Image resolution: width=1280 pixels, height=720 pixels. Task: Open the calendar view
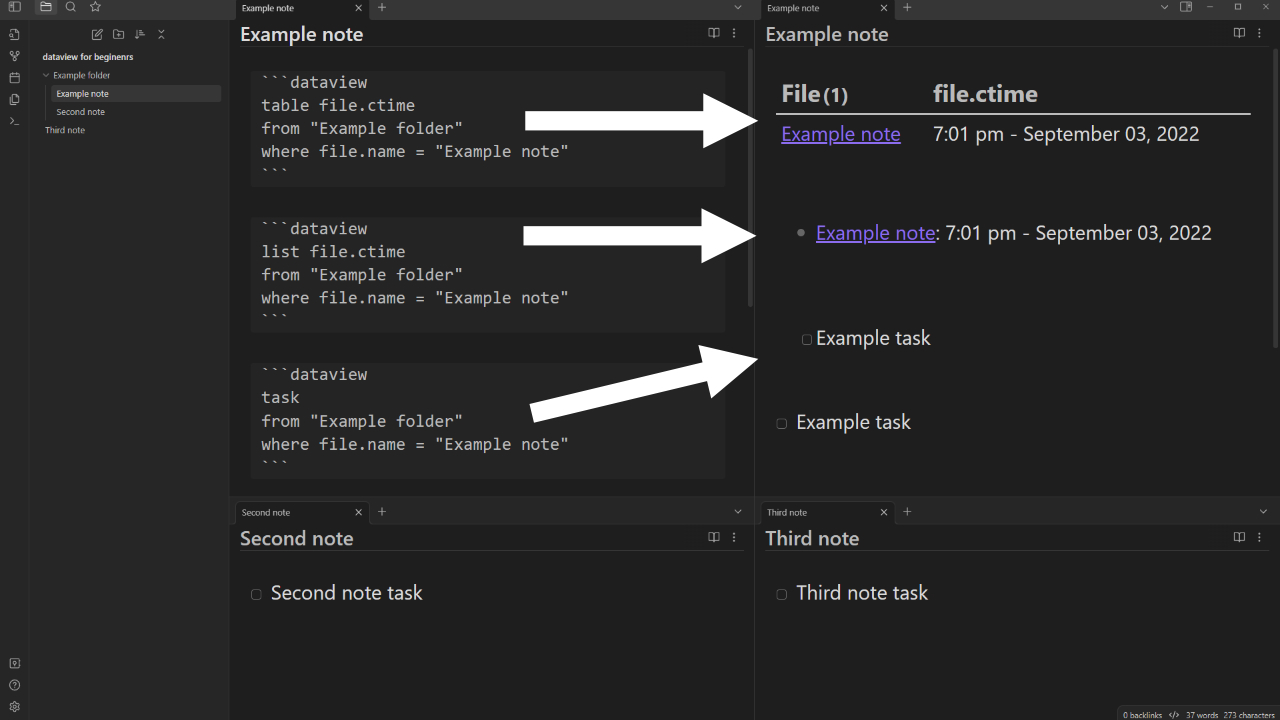point(13,77)
